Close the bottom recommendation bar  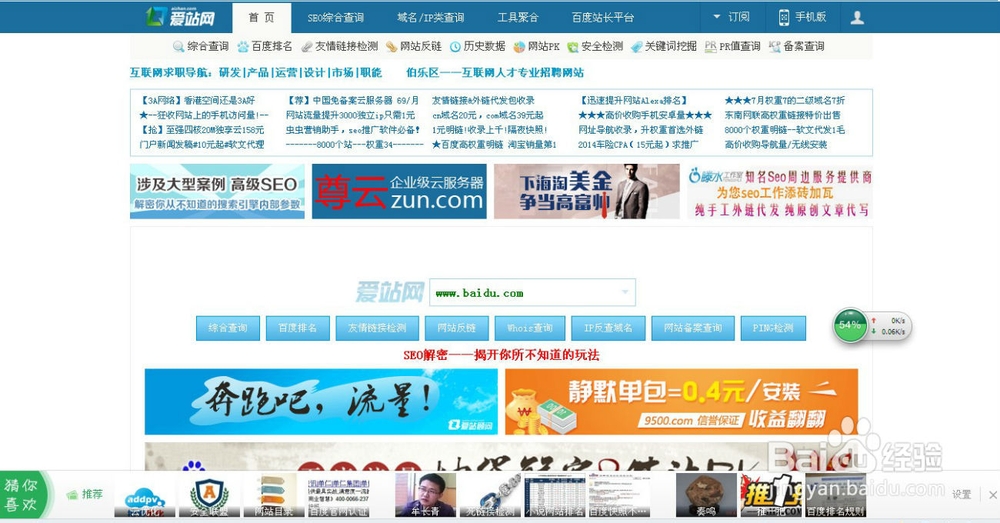(x=992, y=494)
